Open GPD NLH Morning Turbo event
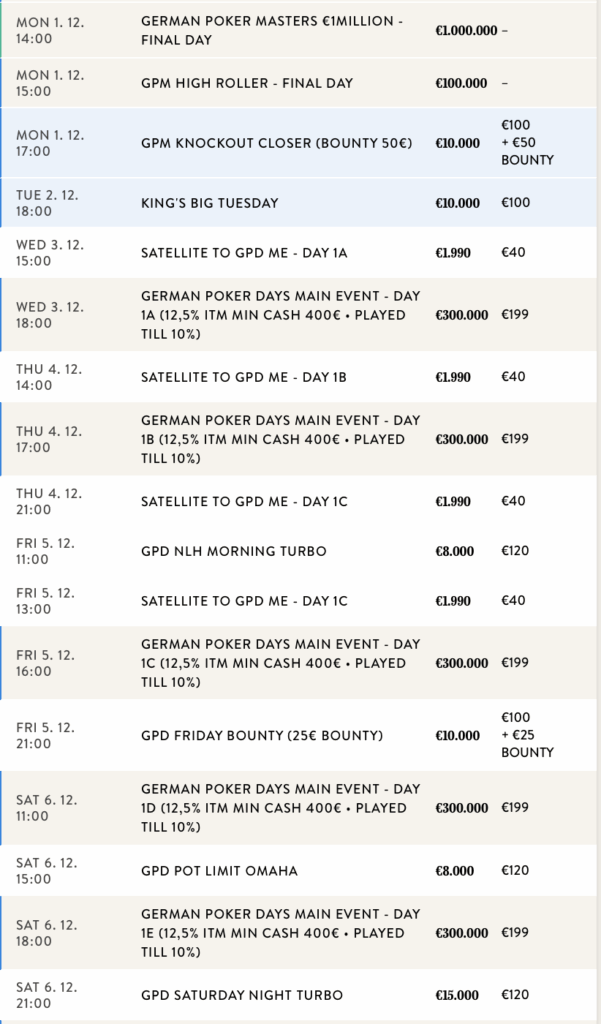Image resolution: width=601 pixels, height=1024 pixels. tap(234, 551)
